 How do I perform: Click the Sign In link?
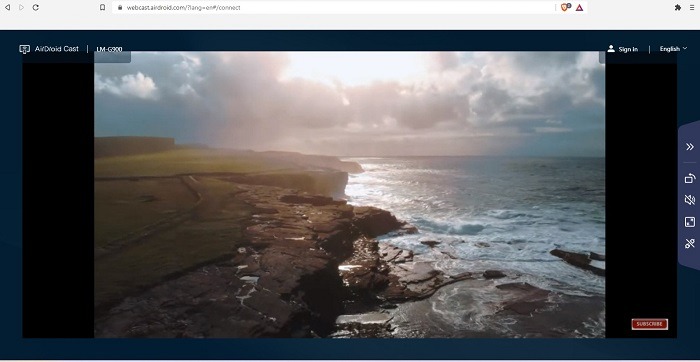click(x=628, y=49)
